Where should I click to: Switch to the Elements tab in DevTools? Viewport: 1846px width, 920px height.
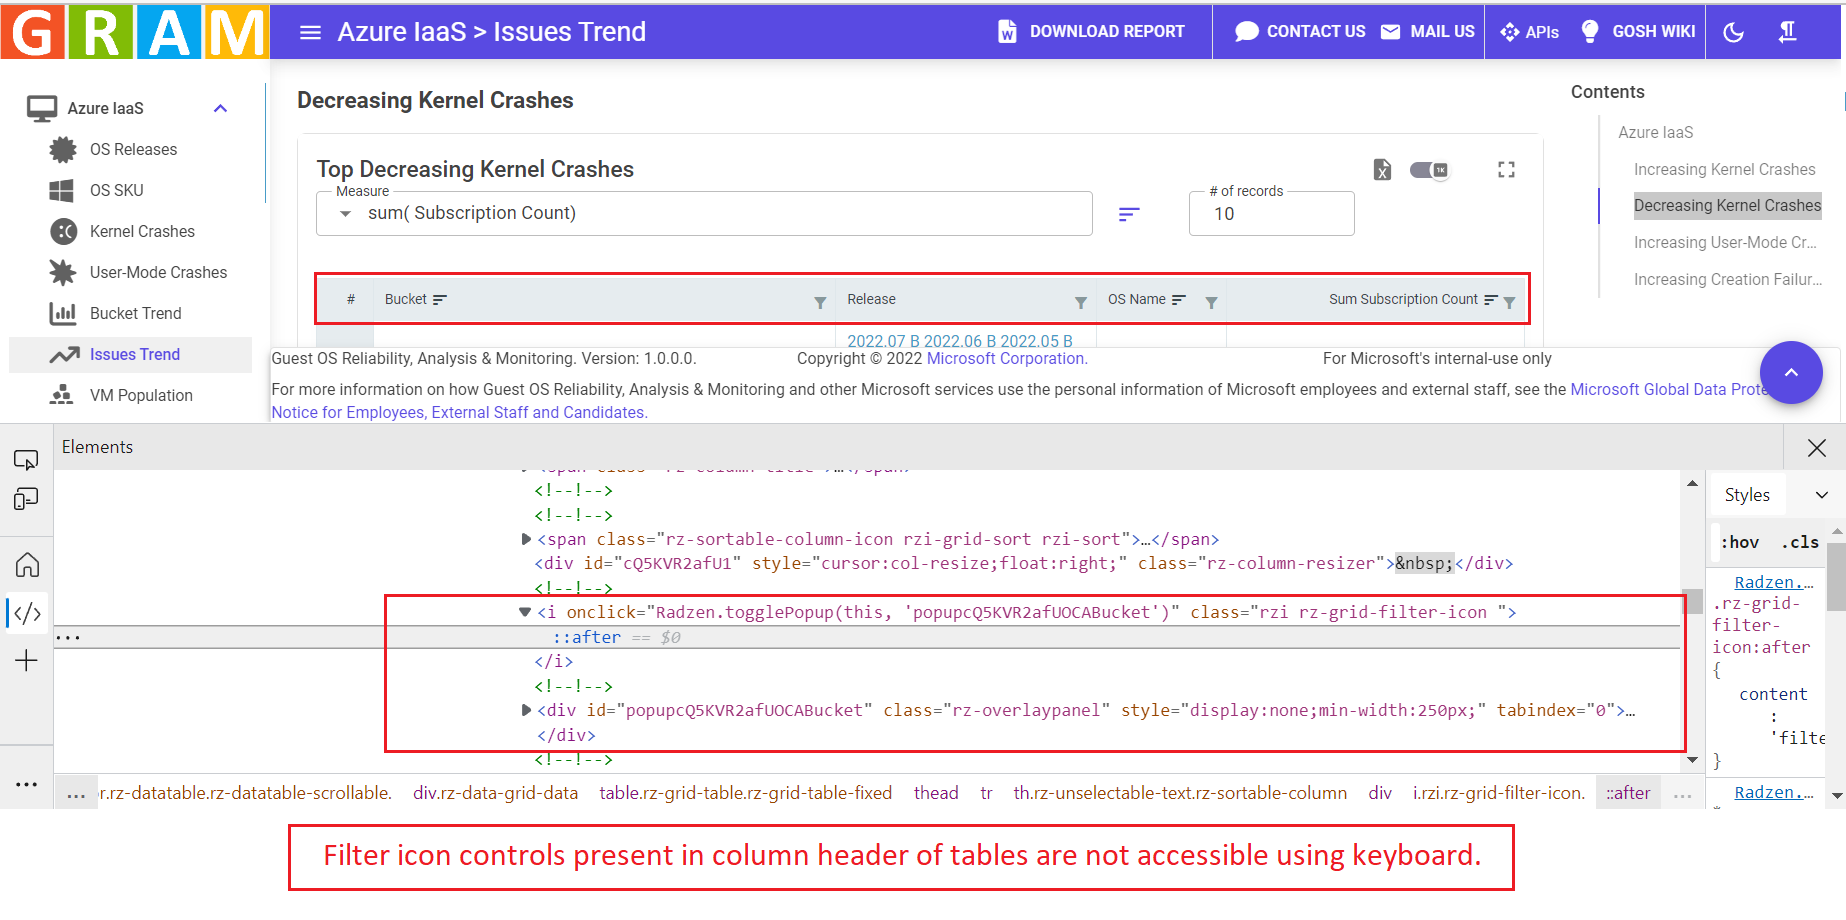point(97,446)
